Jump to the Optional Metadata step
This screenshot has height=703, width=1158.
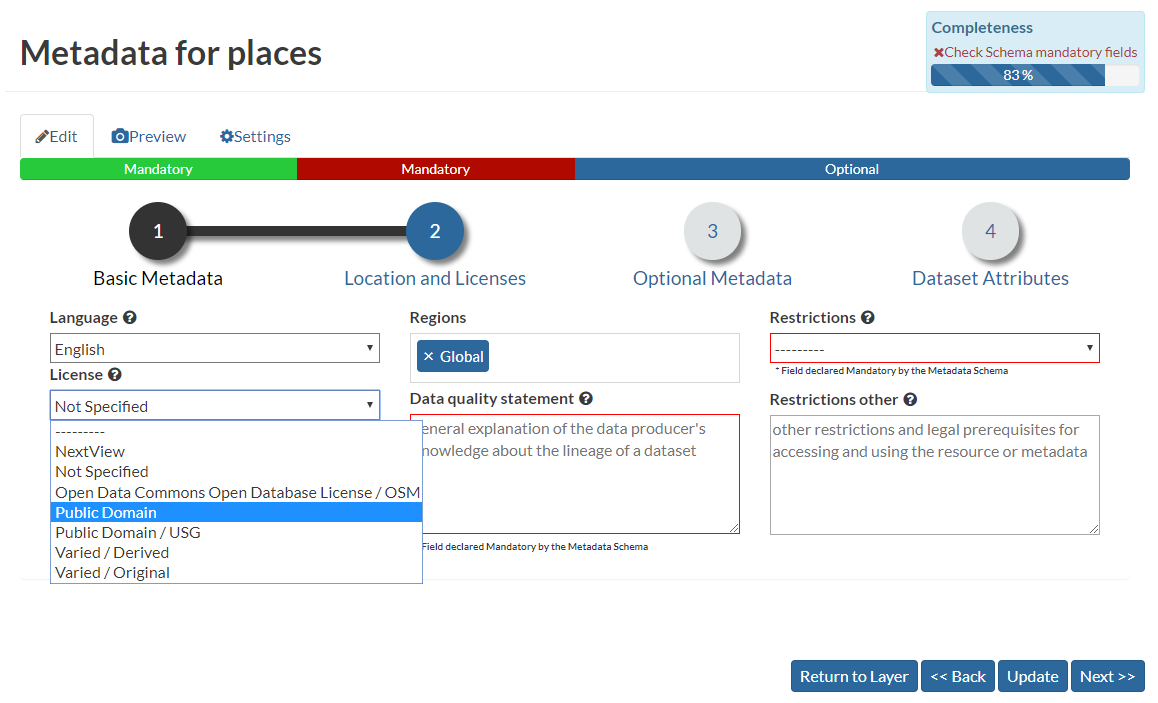coord(712,230)
